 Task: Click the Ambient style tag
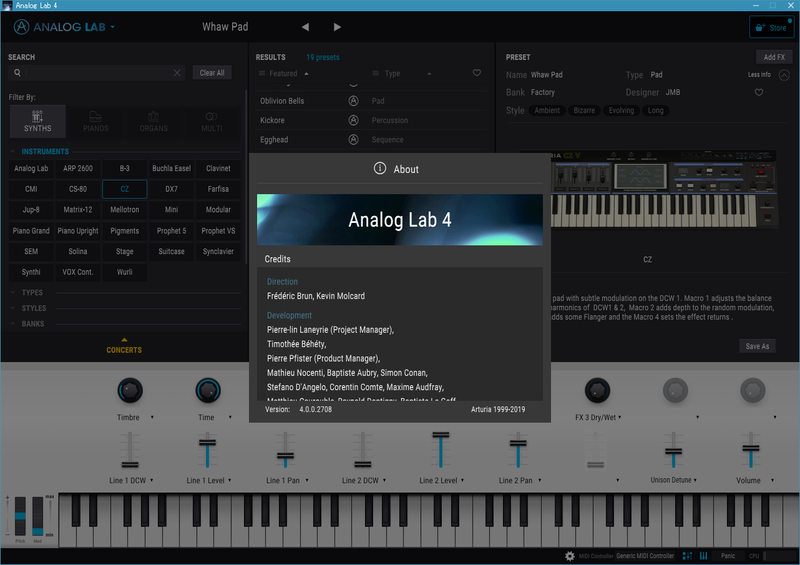[547, 110]
